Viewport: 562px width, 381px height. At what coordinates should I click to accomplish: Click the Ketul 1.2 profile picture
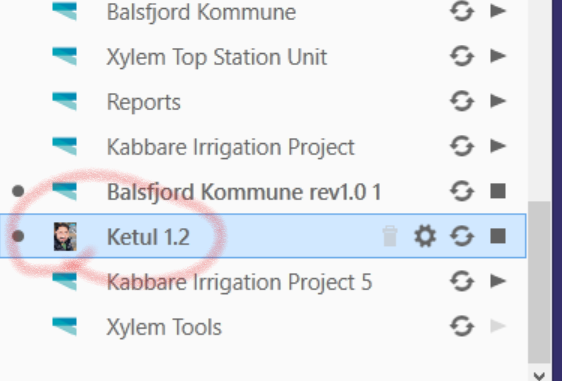(x=65, y=236)
